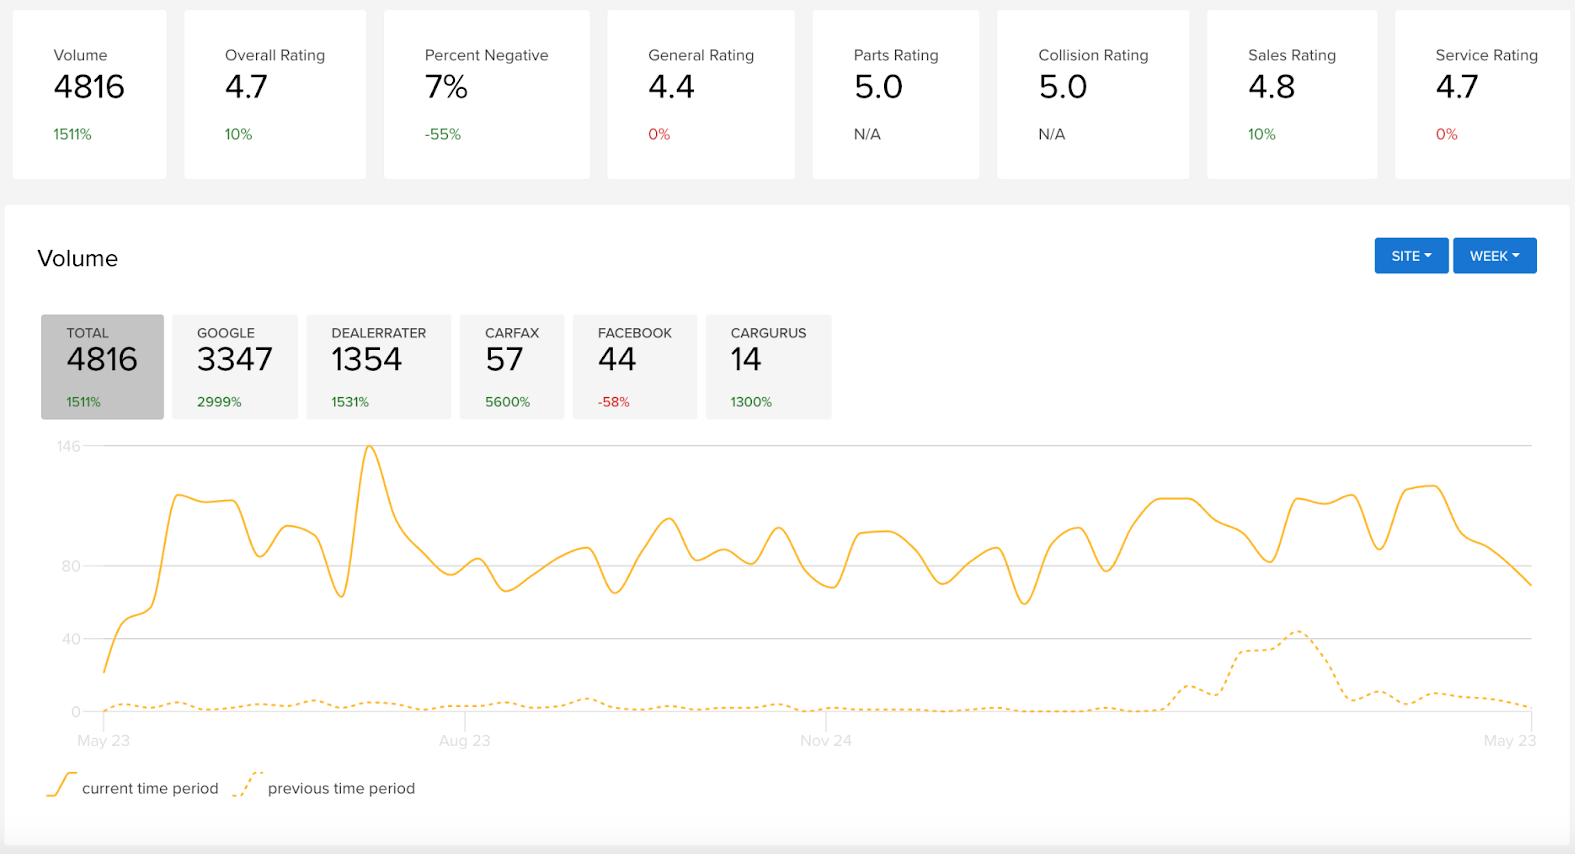Click the General Rating card
The width and height of the screenshot is (1575, 854).
(x=700, y=95)
